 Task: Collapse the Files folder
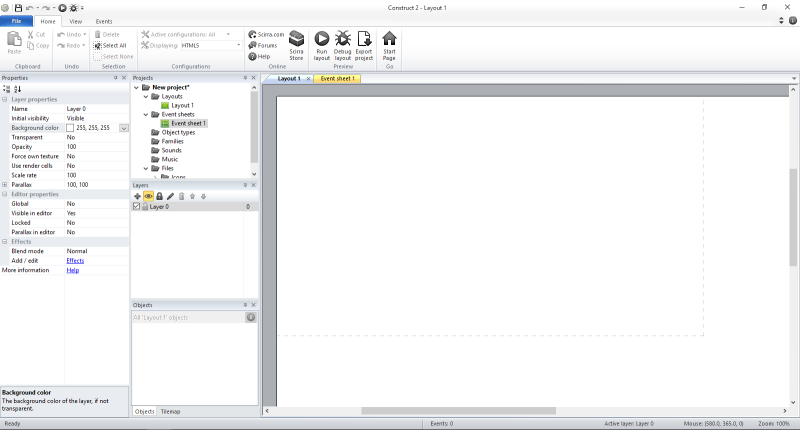146,168
